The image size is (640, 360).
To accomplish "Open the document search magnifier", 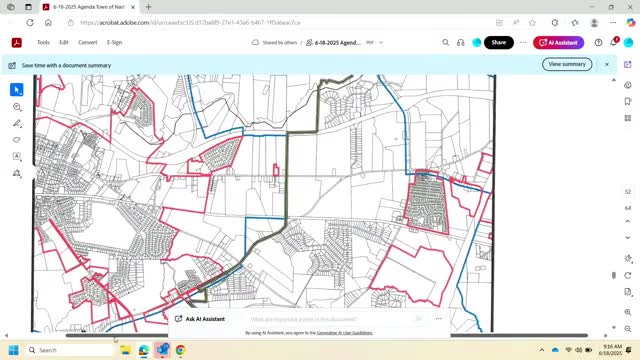I will 446,42.
